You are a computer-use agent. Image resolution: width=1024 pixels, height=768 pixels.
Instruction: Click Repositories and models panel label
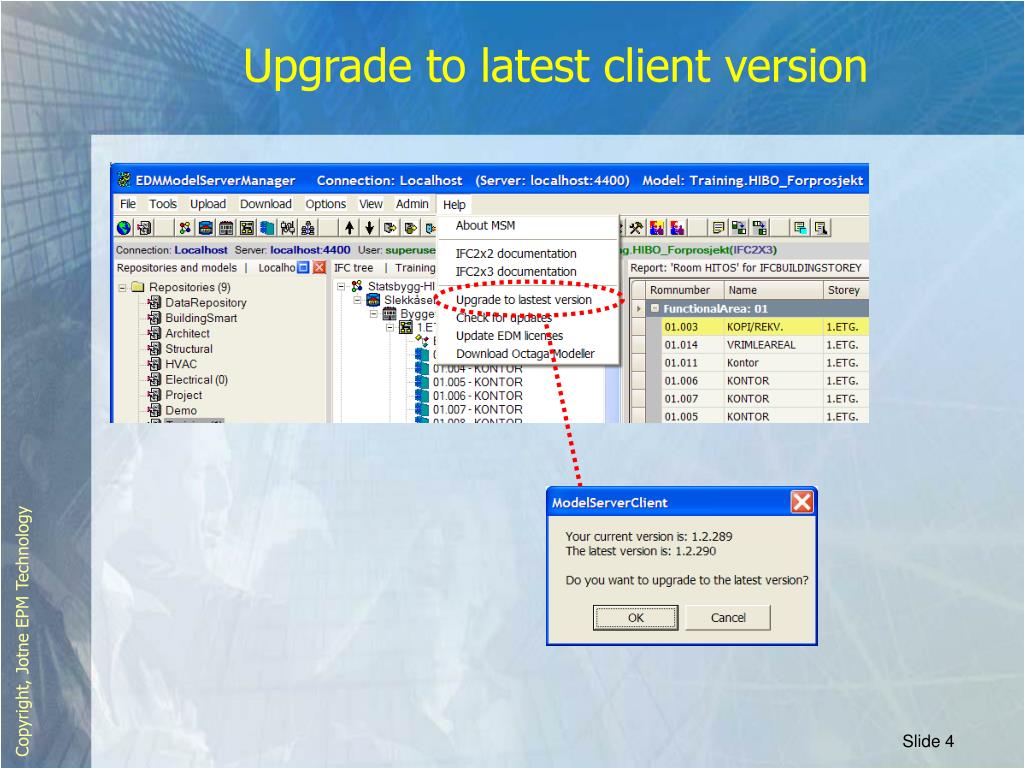[176, 268]
